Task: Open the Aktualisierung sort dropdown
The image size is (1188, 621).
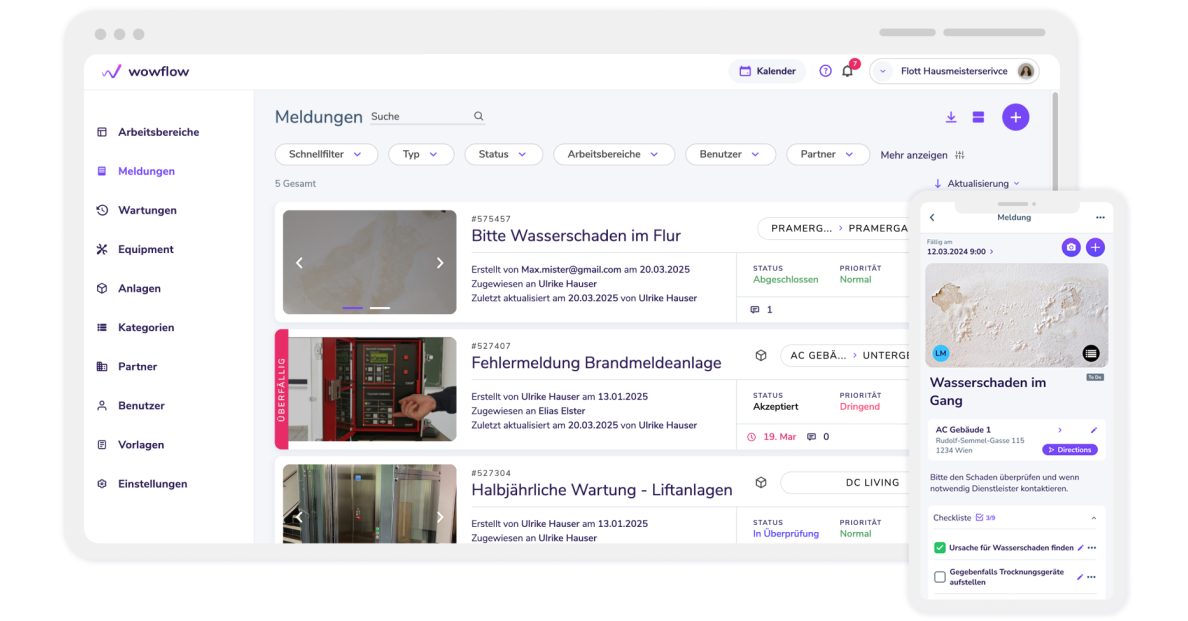Action: pyautogui.click(x=976, y=184)
